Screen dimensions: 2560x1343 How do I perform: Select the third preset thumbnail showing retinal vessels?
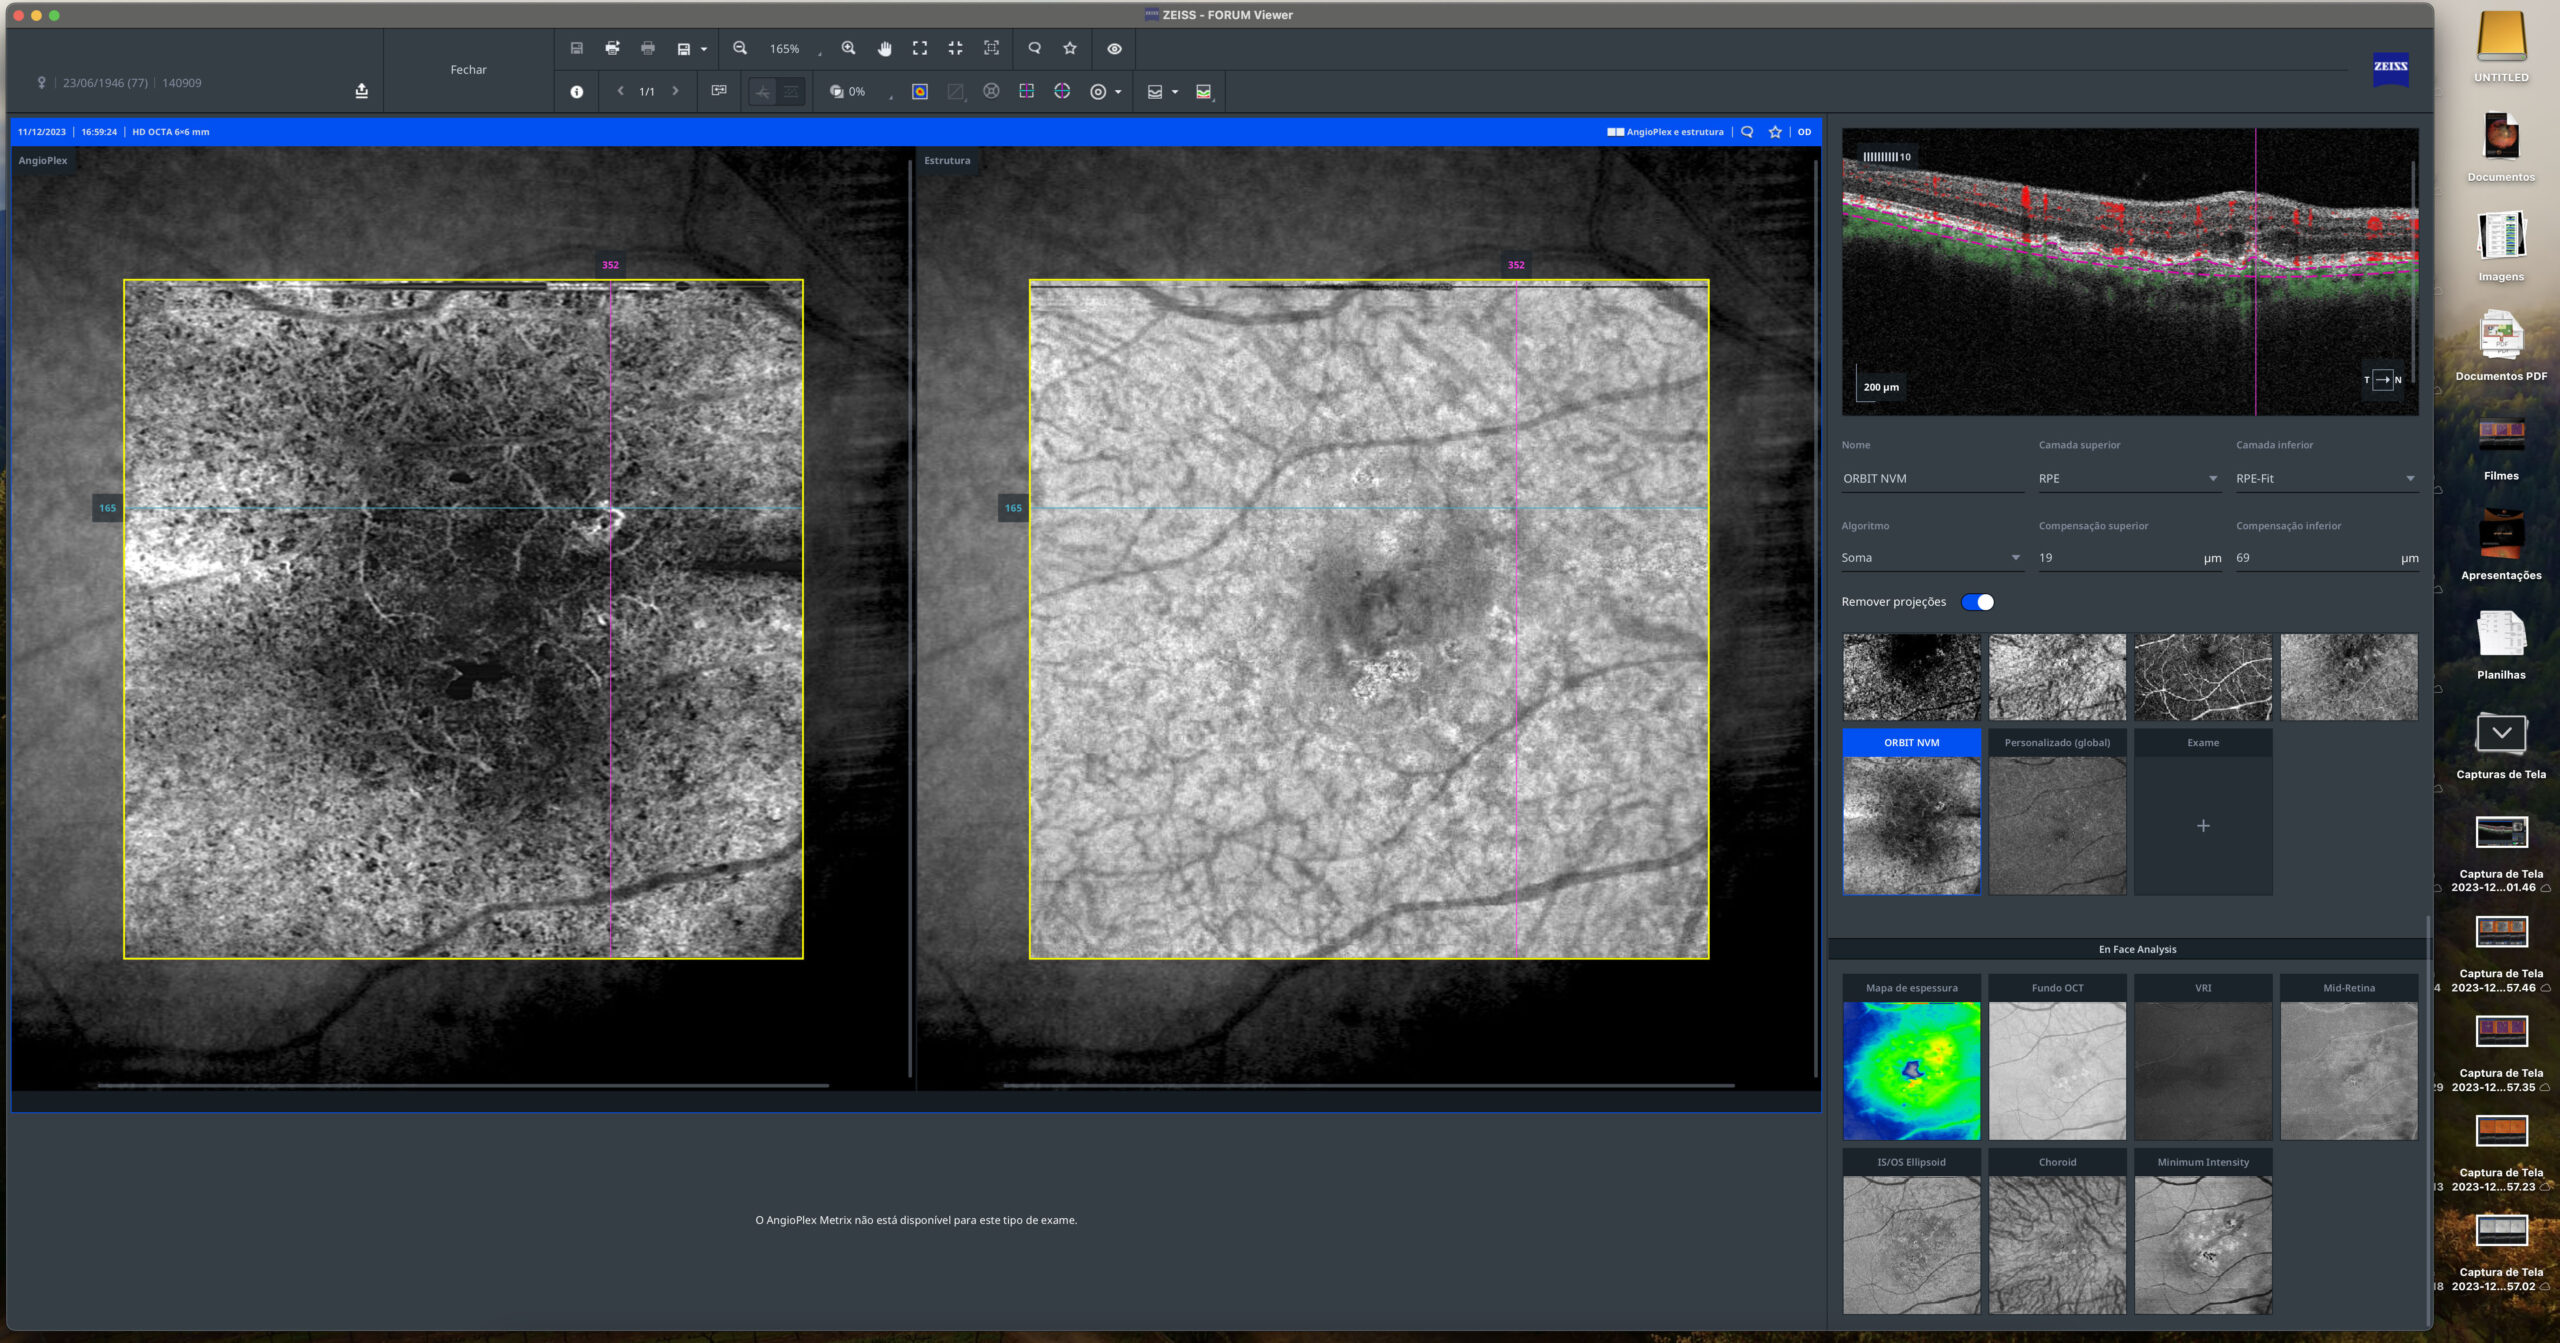tap(2203, 677)
